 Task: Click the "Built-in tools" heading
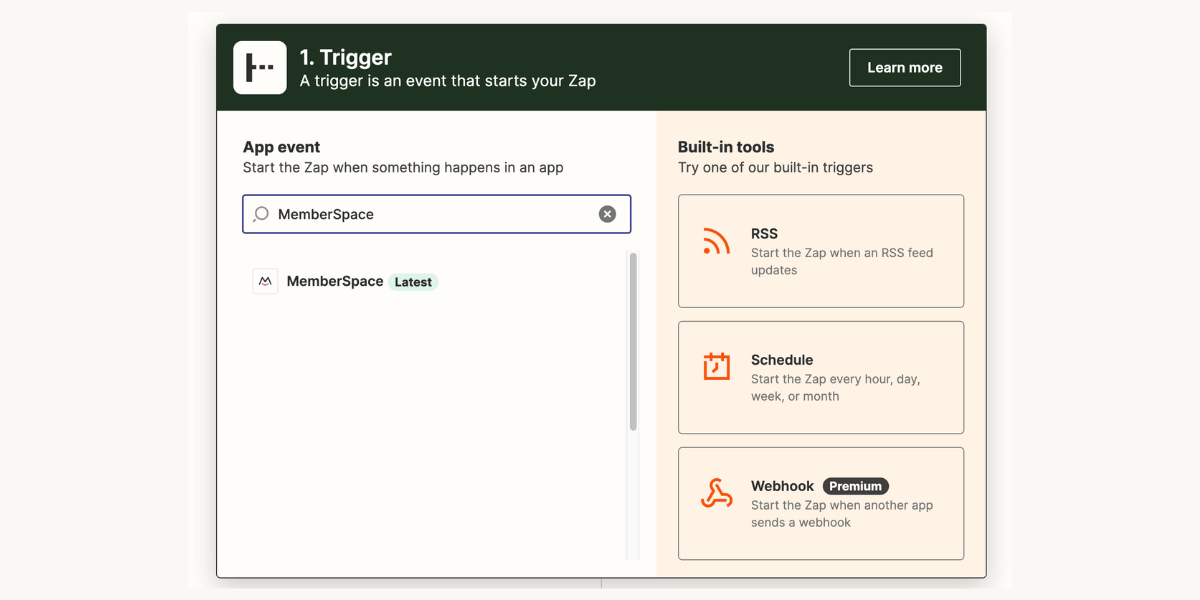[x=726, y=147]
